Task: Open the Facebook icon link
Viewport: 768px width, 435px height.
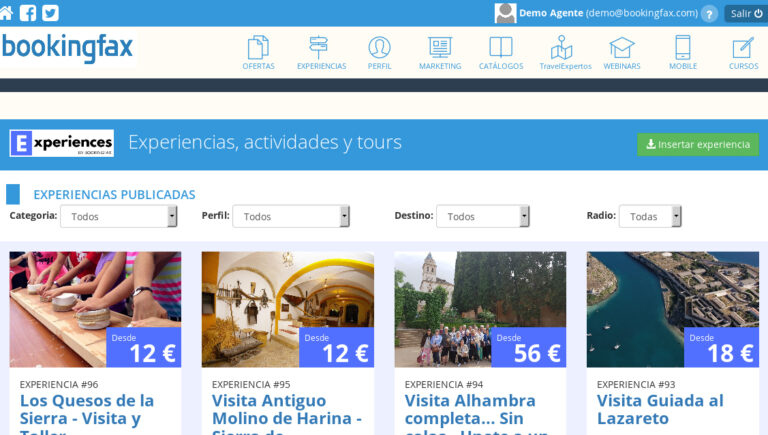Action: [x=28, y=13]
